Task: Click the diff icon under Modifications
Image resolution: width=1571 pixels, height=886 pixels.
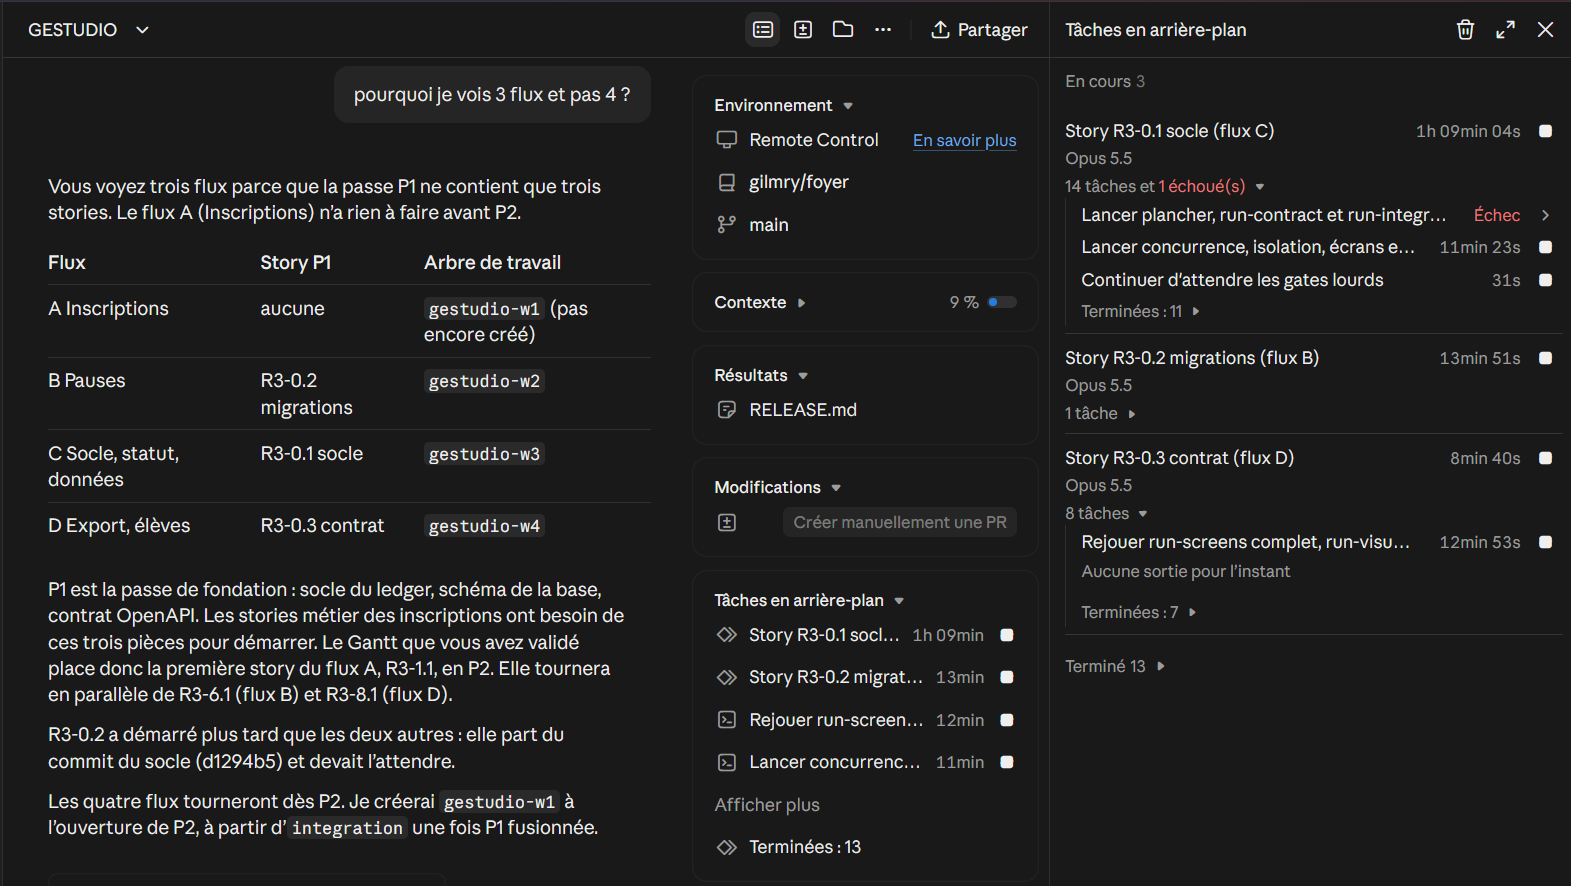Action: tap(727, 522)
